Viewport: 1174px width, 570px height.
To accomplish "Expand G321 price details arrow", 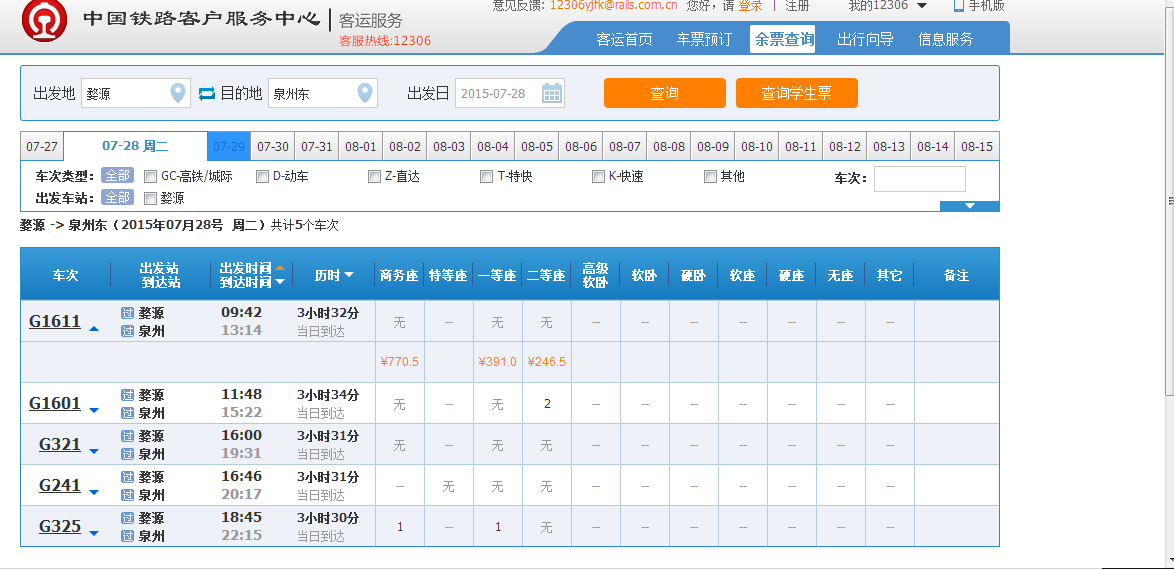I will point(94,452).
